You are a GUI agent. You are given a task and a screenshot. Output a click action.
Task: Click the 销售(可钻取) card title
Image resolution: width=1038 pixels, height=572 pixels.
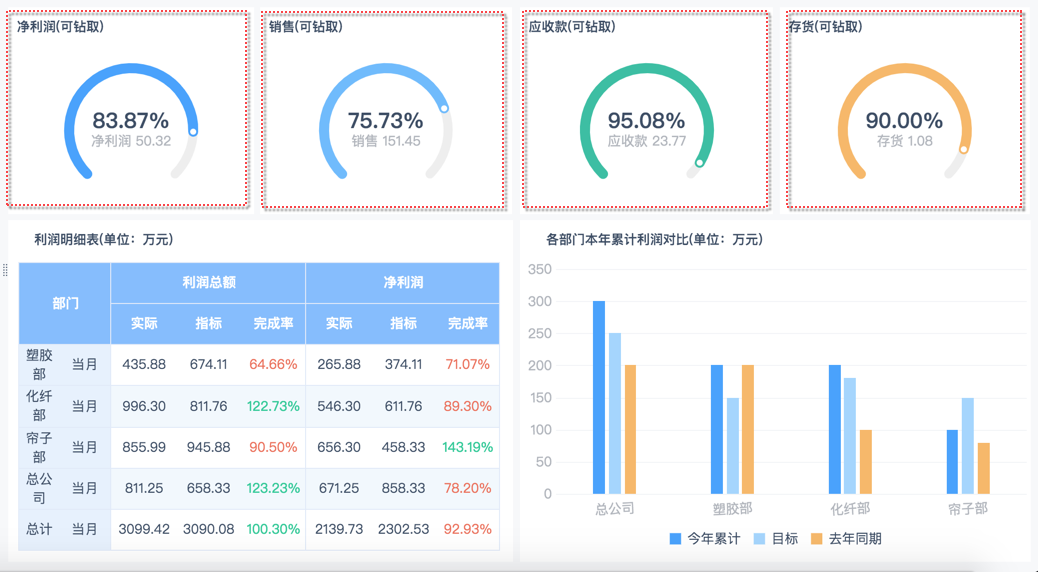(x=306, y=27)
